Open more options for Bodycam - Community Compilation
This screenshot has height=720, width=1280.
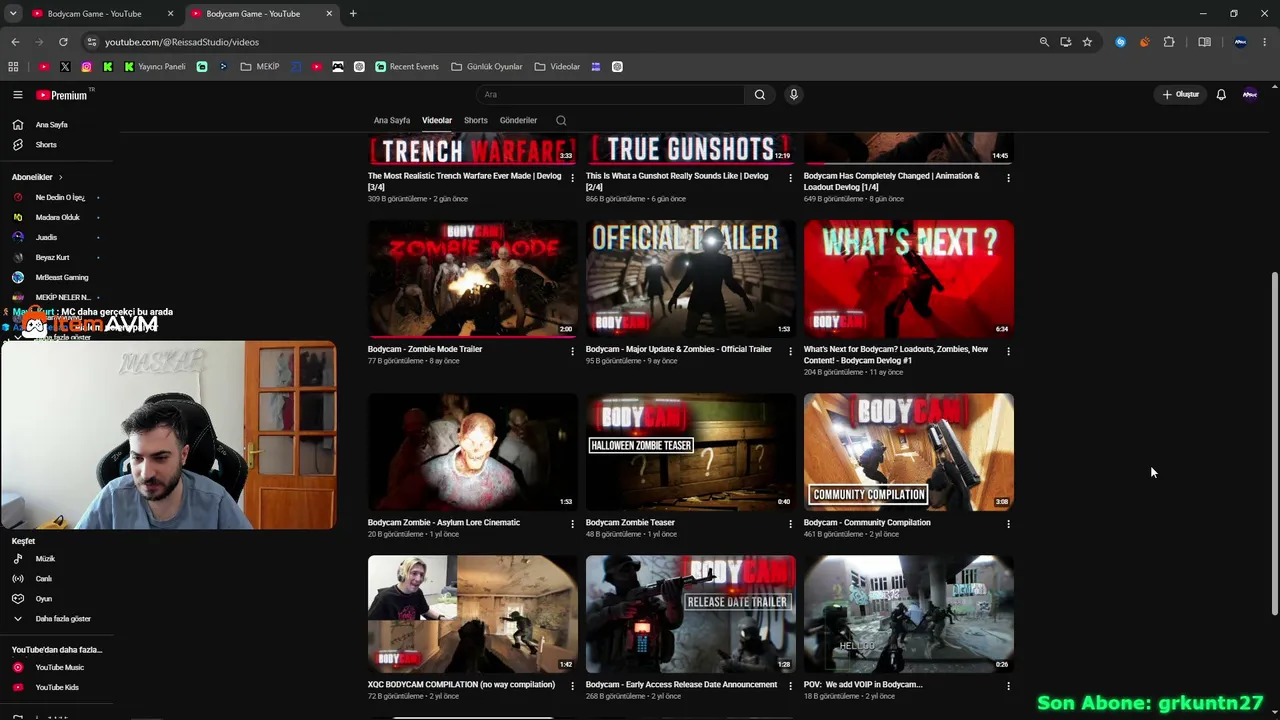tap(1008, 524)
